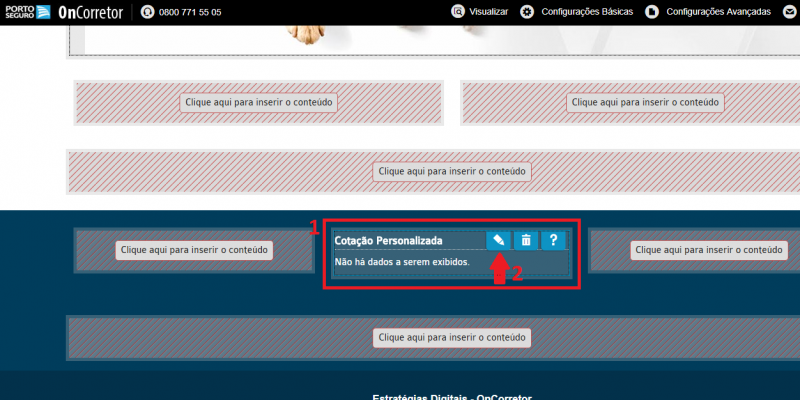800x400 pixels.
Task: Insert content in top-left white placeholder
Action: [x=259, y=102]
